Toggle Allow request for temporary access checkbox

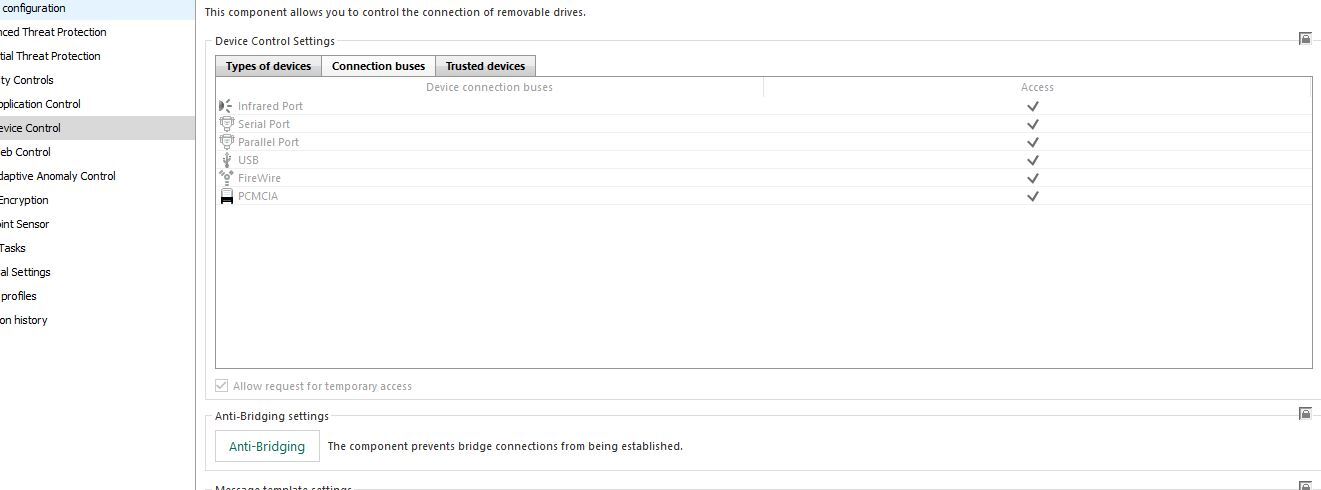pyautogui.click(x=222, y=386)
